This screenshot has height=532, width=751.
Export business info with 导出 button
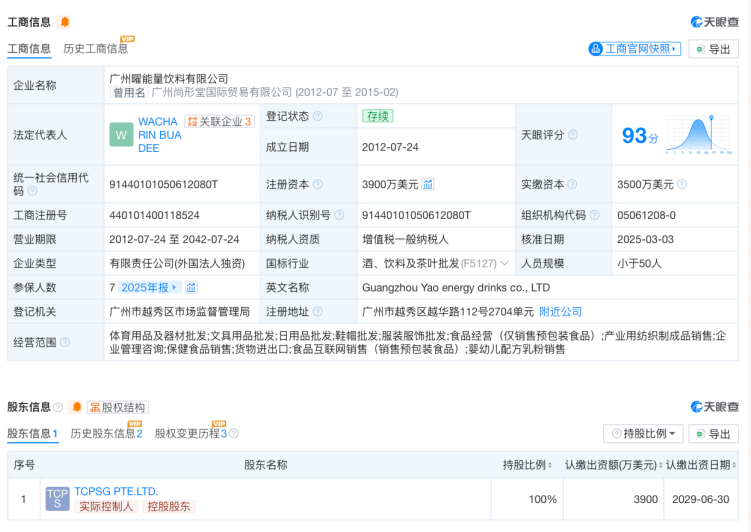(714, 49)
